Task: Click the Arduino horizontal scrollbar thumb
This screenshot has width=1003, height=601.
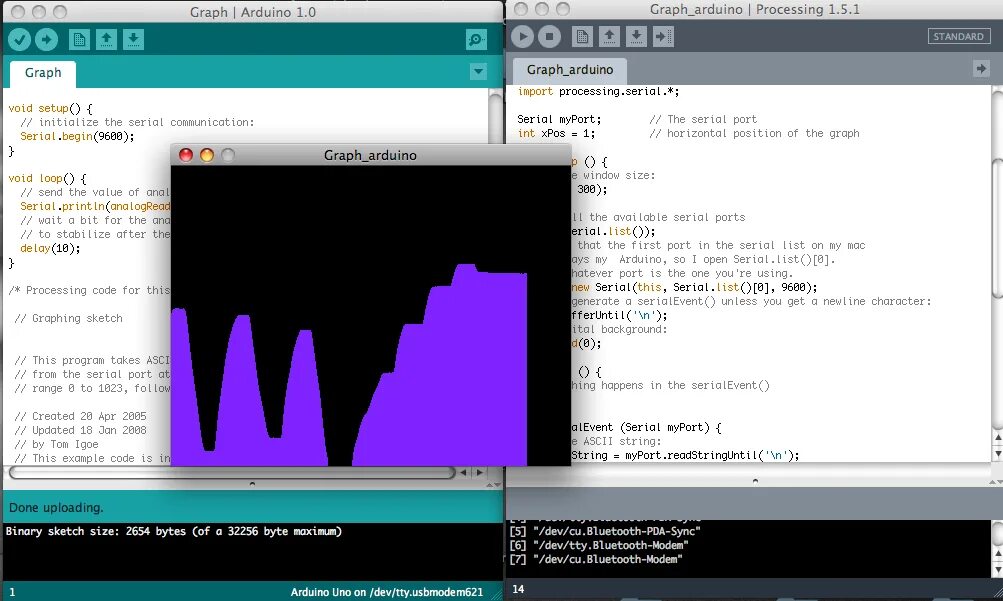Action: 232,472
